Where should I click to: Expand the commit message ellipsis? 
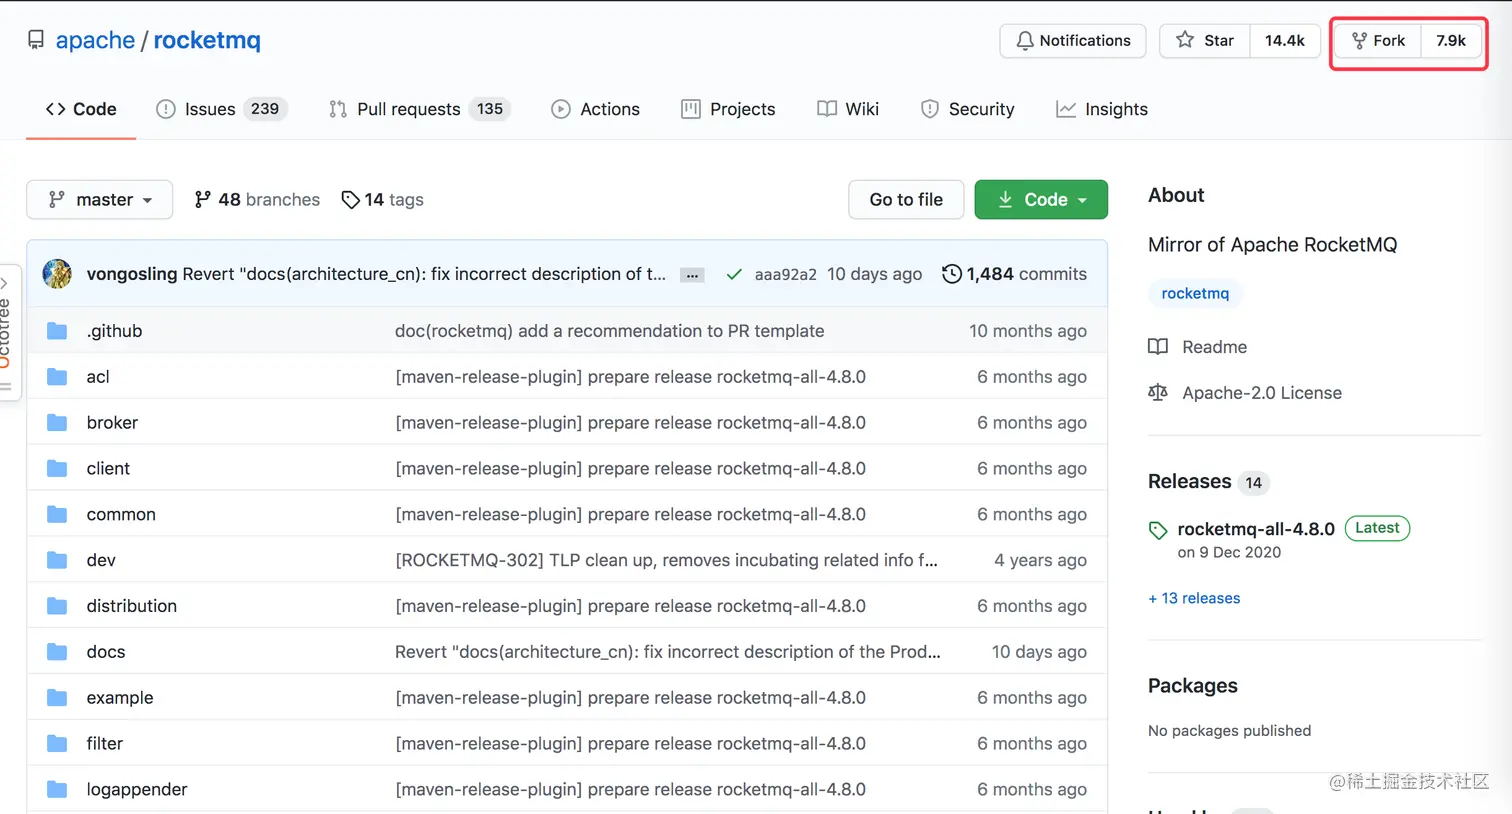point(692,275)
